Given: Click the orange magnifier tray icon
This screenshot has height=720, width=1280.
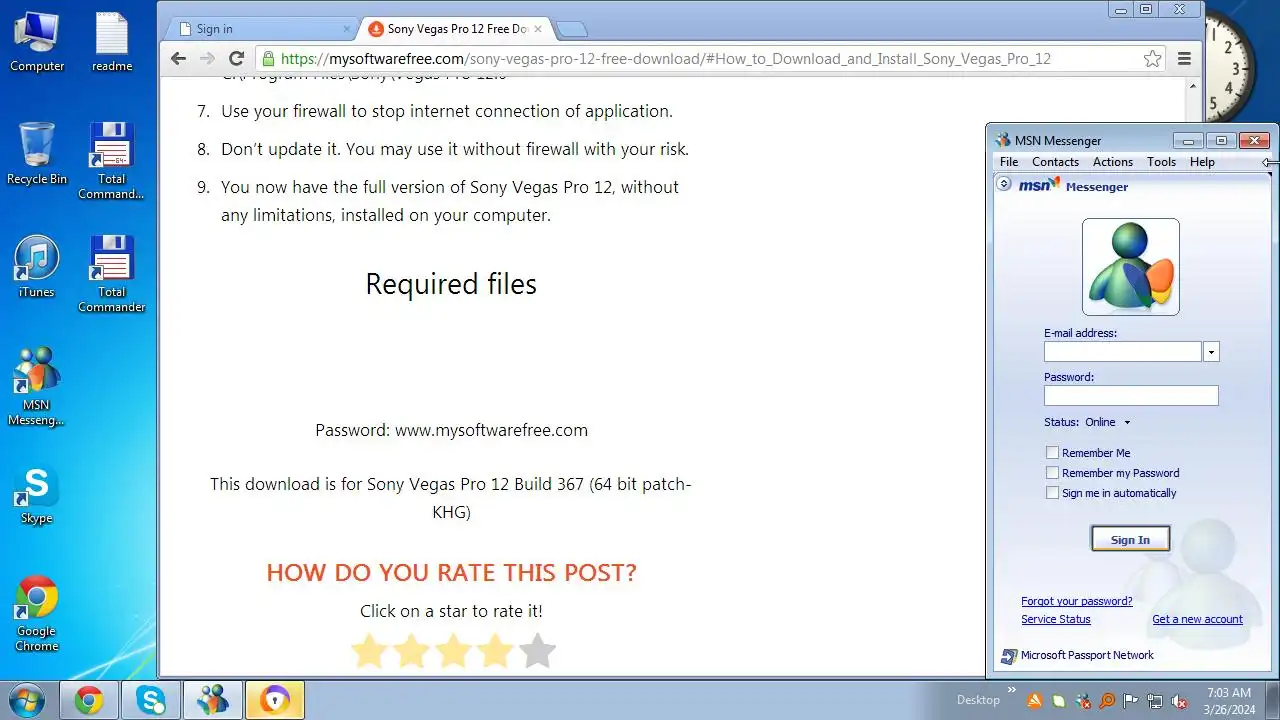Looking at the screenshot, I should coord(1107,701).
